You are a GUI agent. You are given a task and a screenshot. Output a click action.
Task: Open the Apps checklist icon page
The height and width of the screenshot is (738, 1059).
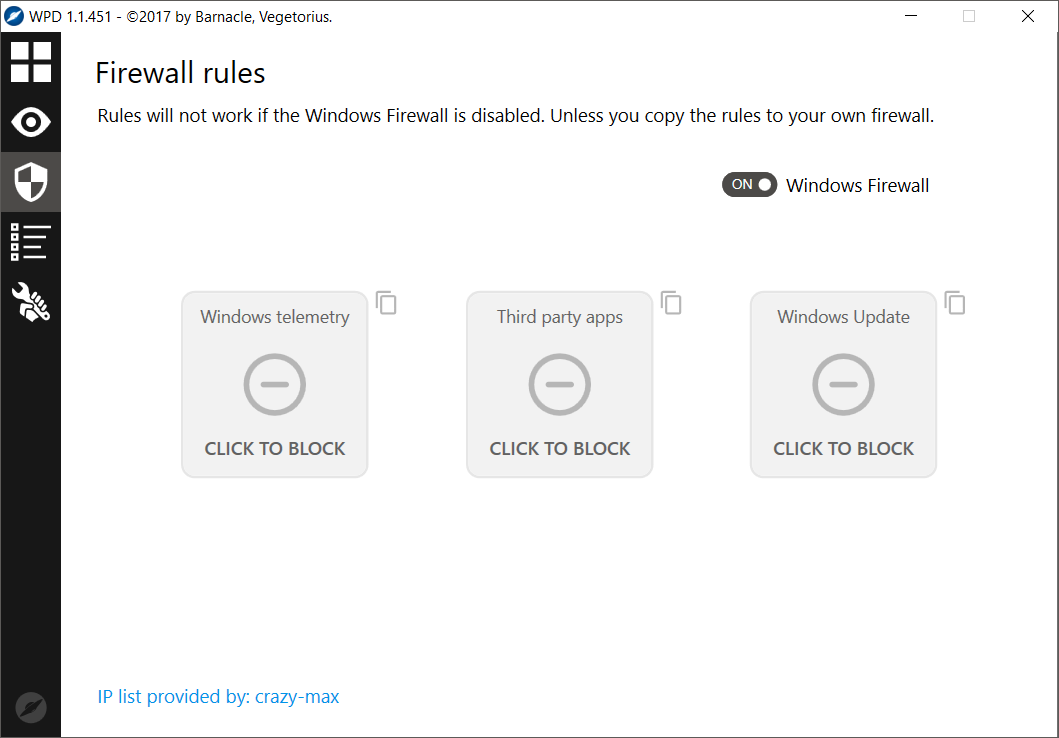(x=30, y=242)
